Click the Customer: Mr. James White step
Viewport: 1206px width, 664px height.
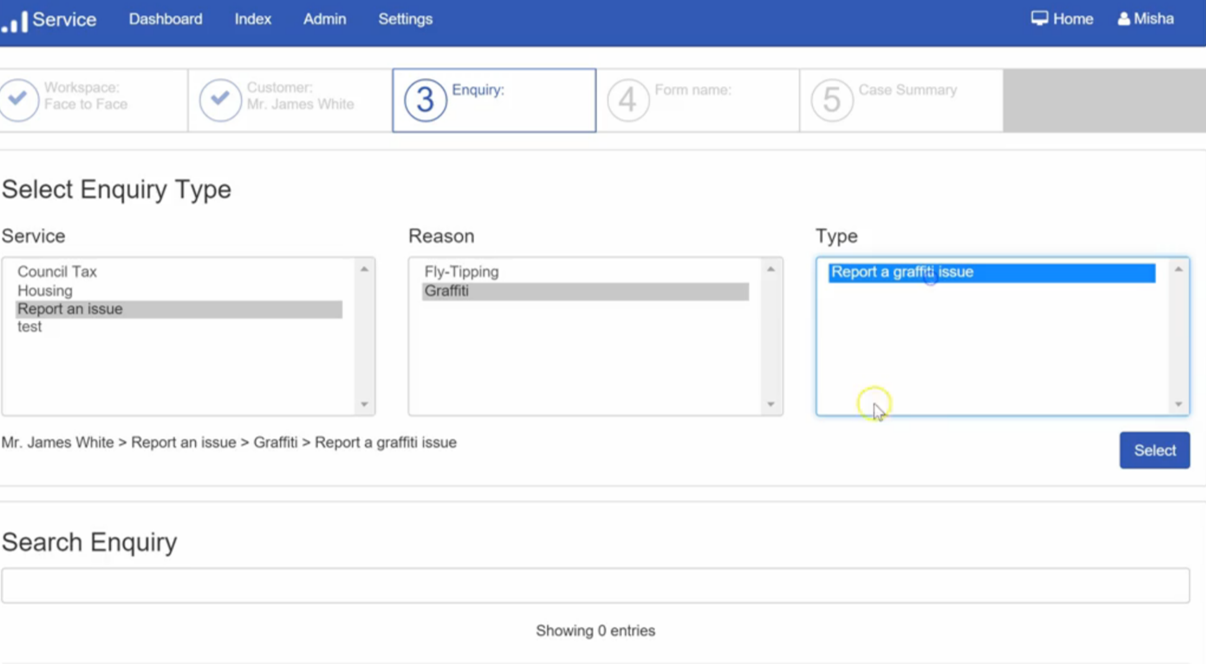pos(290,100)
